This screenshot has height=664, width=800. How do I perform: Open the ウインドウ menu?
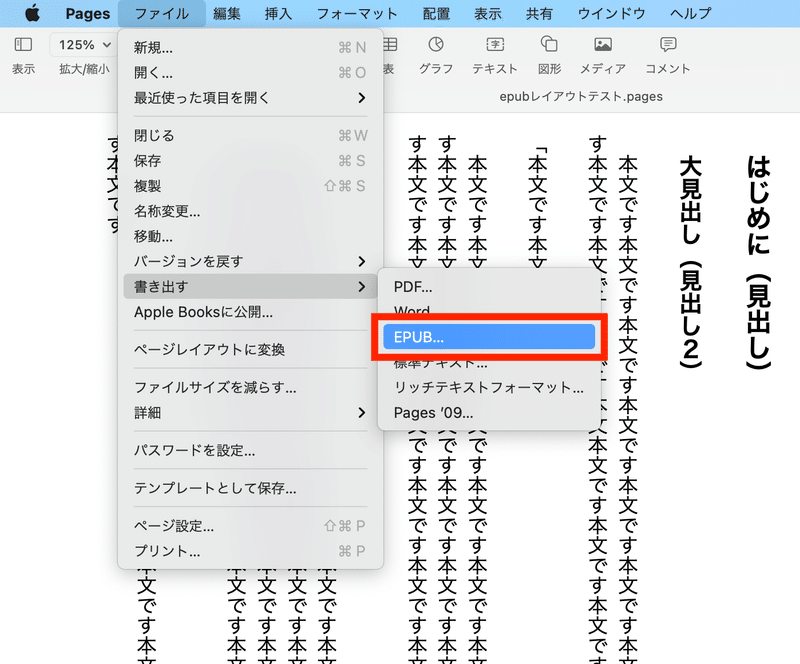[611, 14]
